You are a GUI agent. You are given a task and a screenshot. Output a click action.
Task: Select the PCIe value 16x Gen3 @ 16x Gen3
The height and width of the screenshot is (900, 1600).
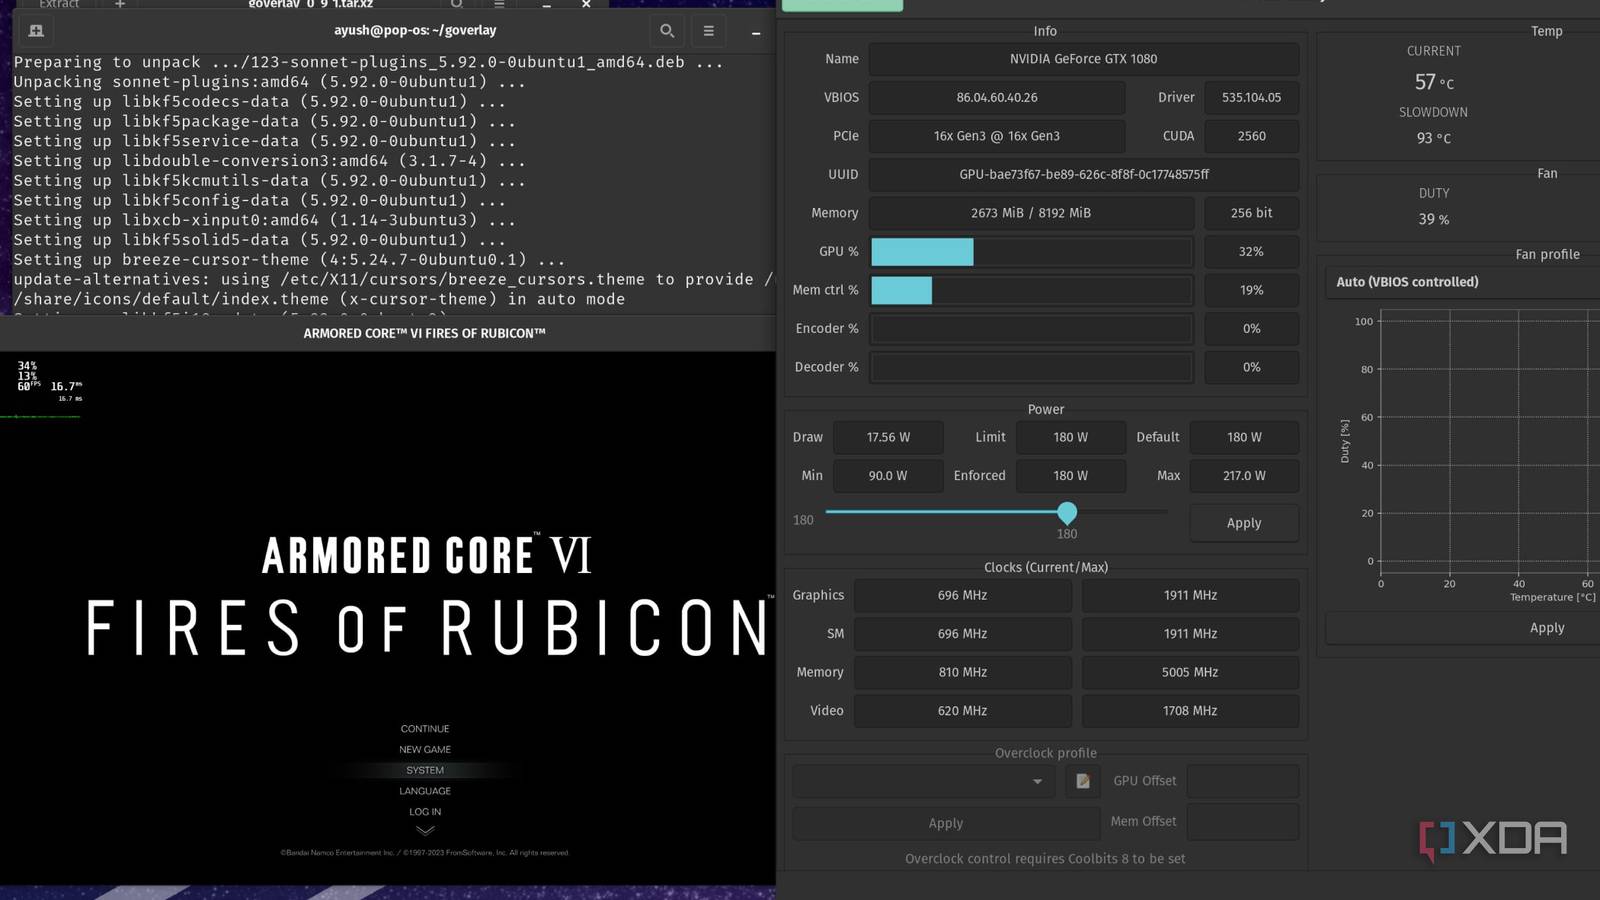click(997, 136)
